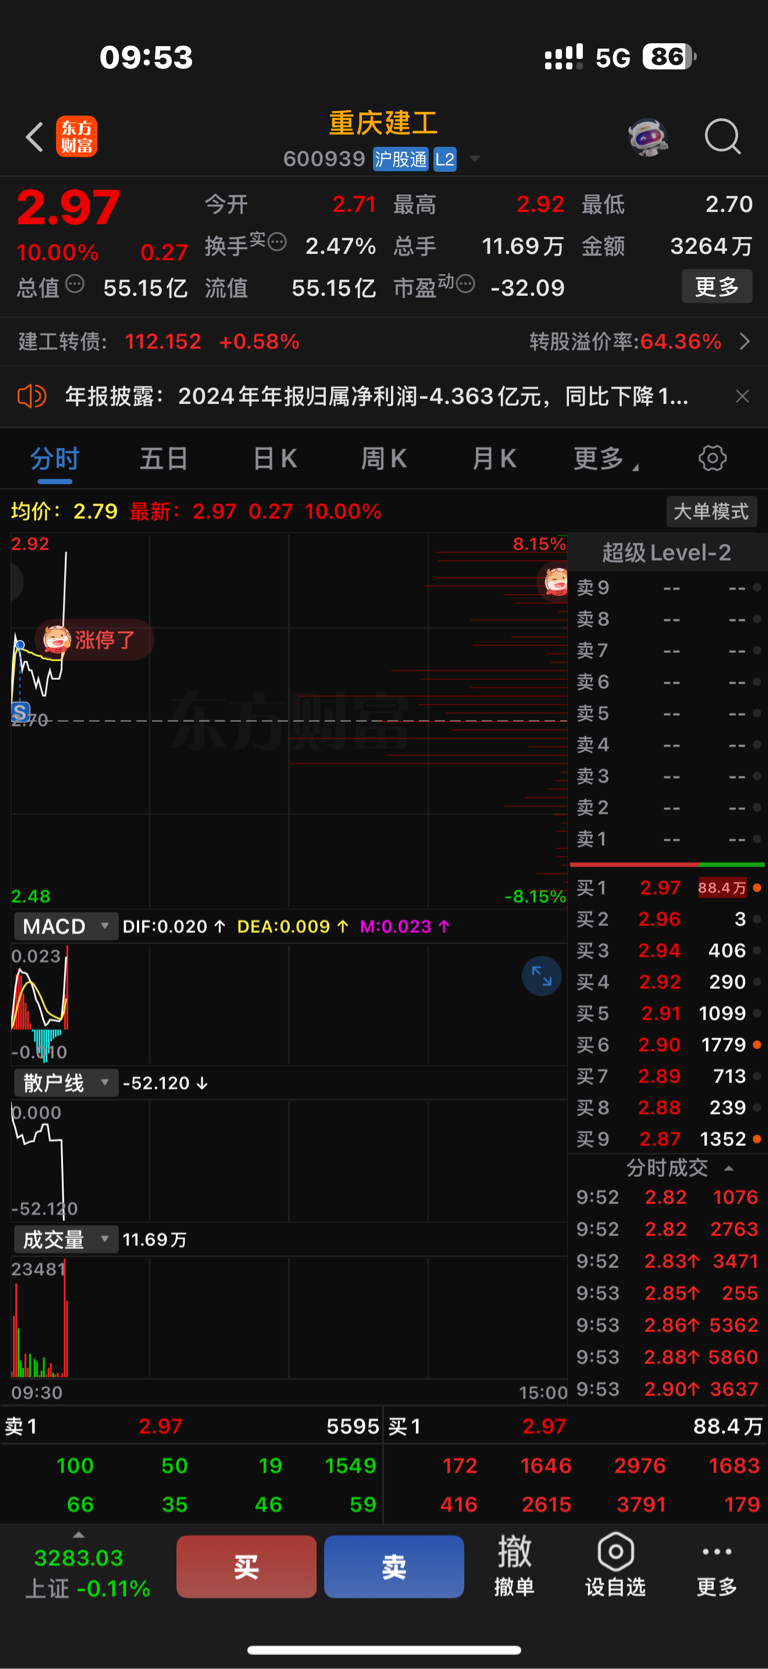768x1669 pixels.
Task: Tap info icon beside 市盈
Action: 465,285
